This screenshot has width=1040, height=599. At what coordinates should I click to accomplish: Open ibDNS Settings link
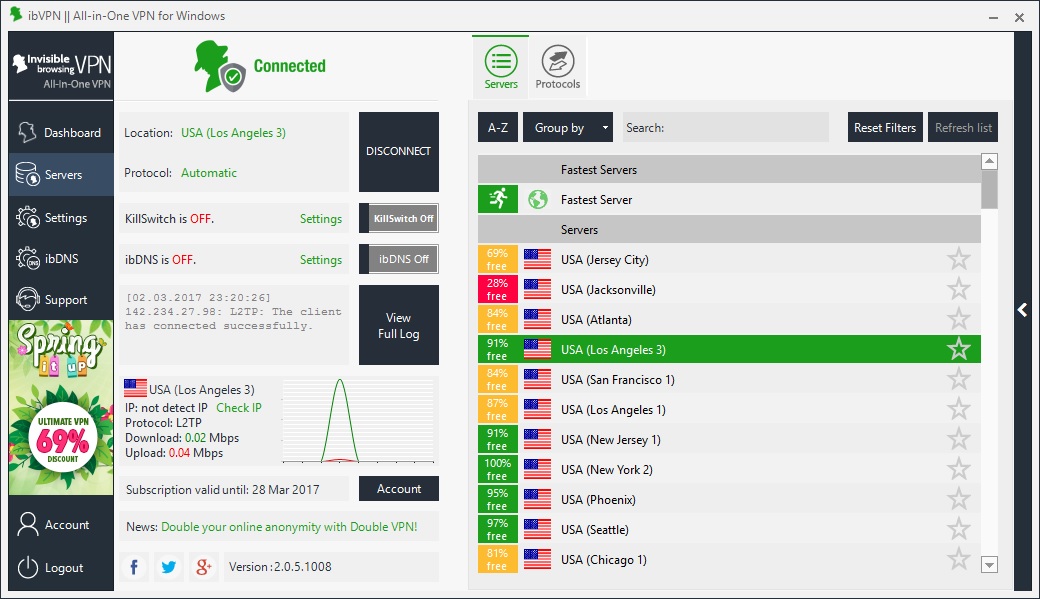tap(321, 260)
